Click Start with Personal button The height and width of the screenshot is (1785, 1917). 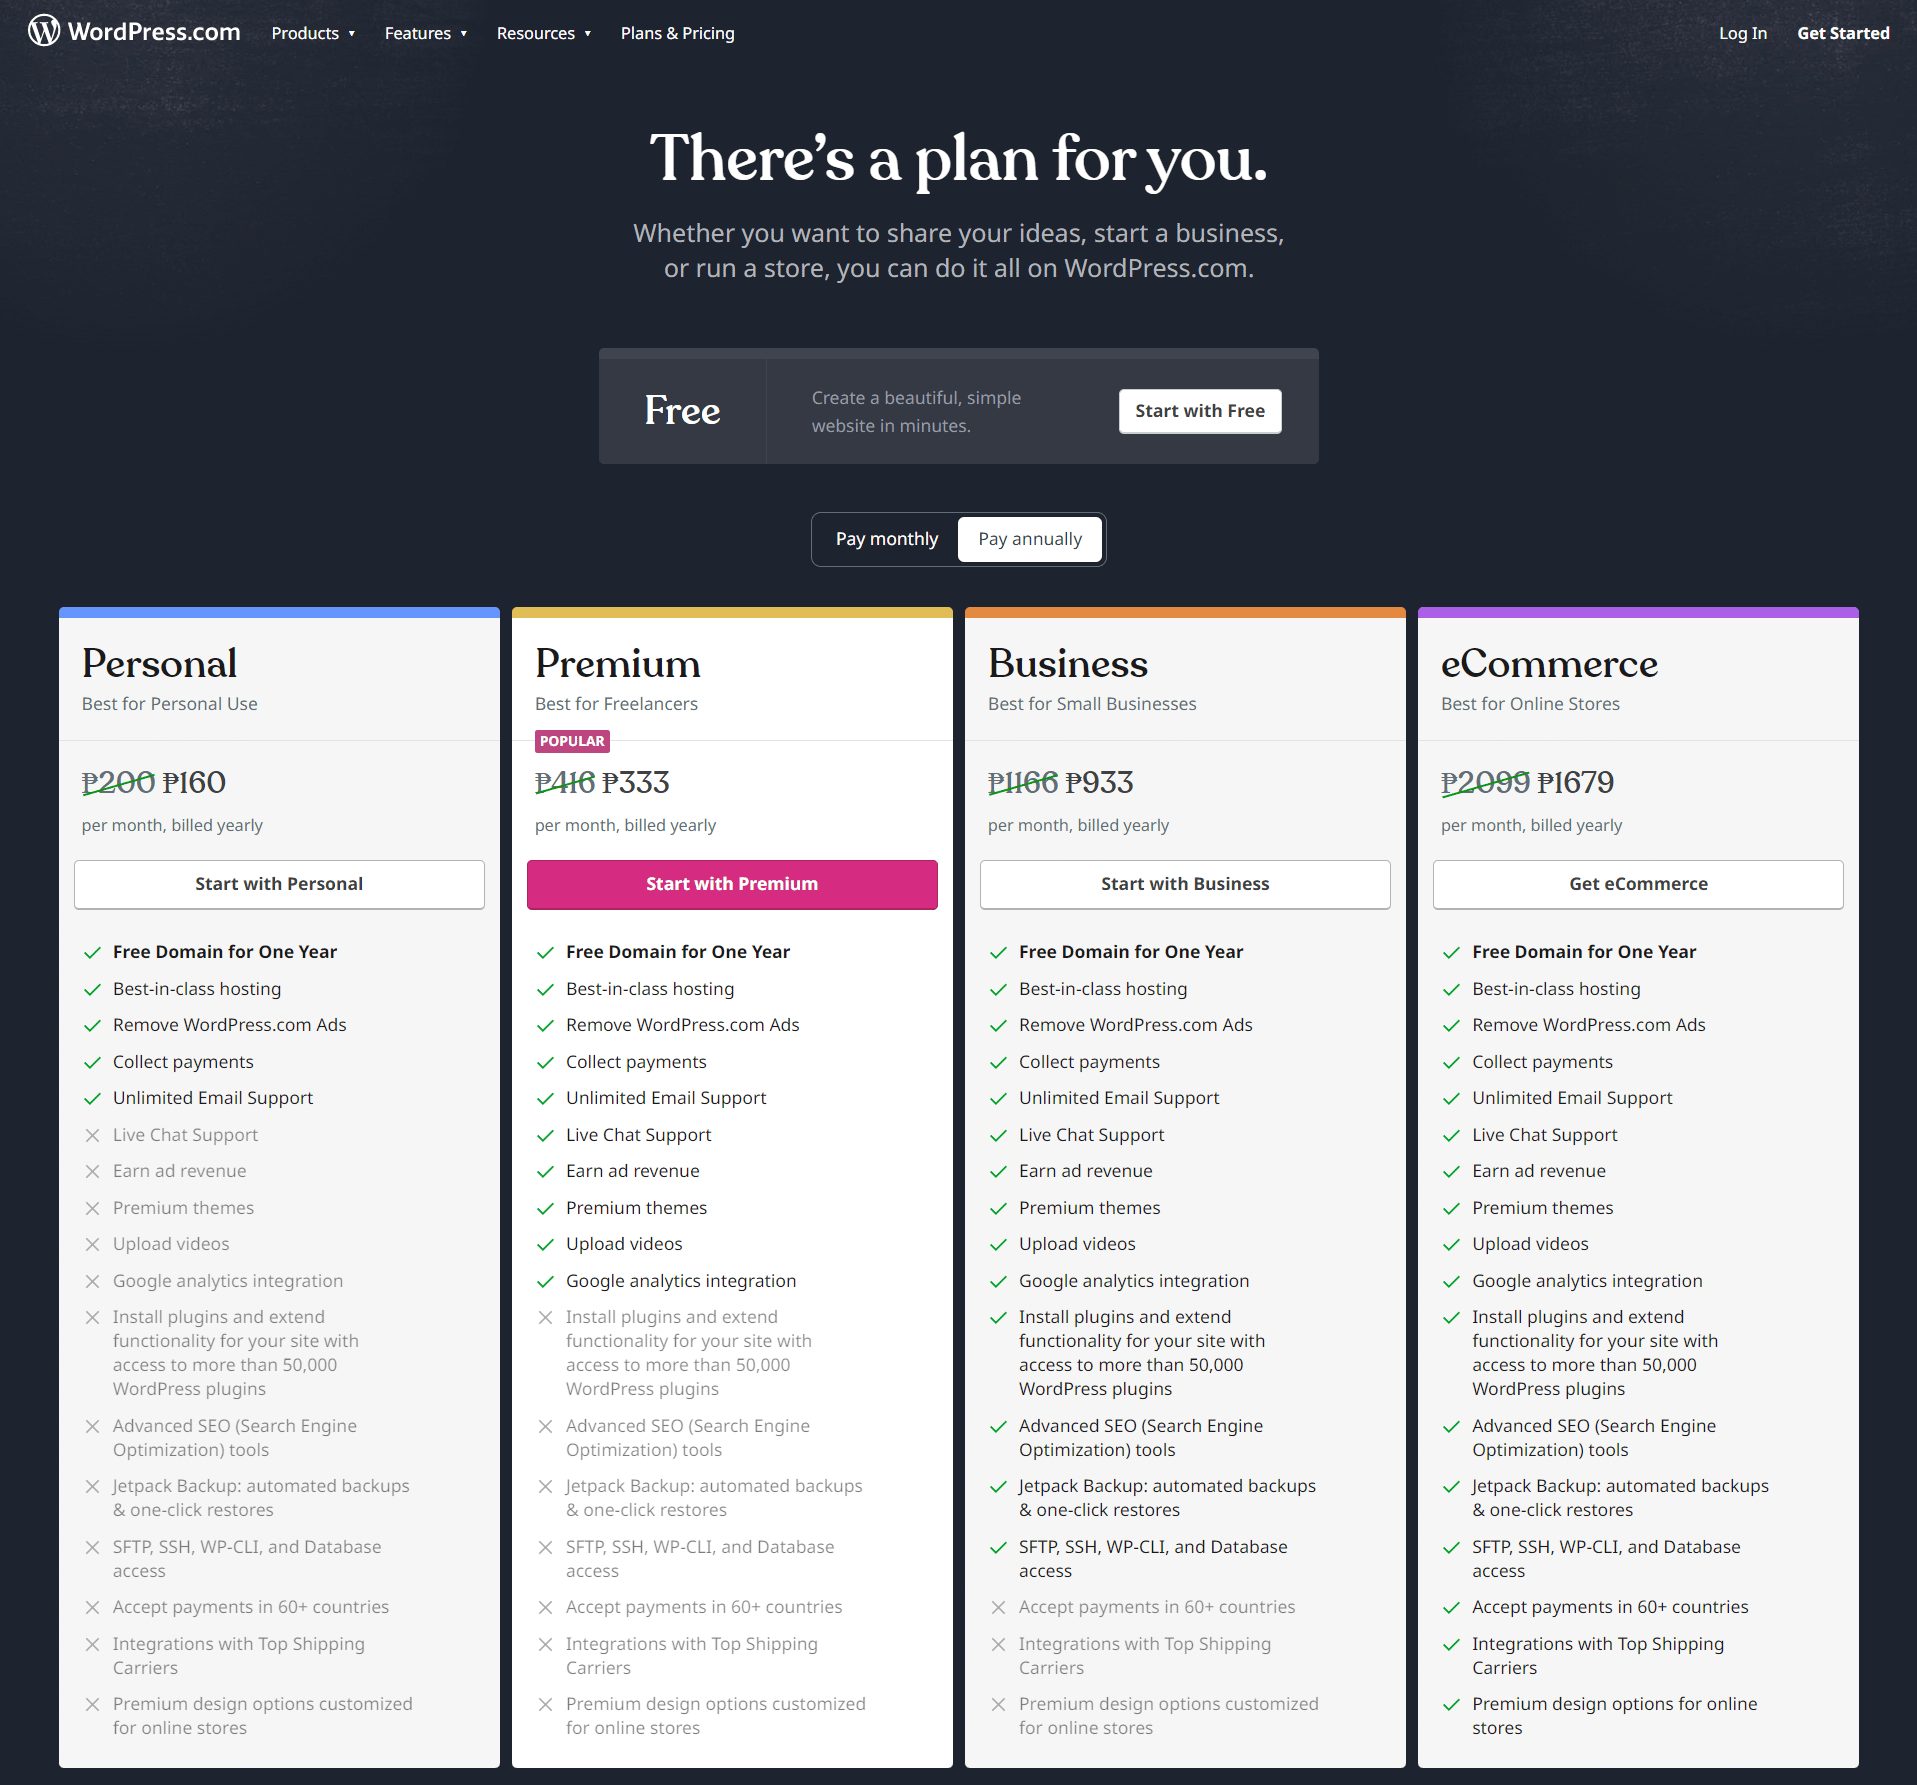(x=279, y=884)
